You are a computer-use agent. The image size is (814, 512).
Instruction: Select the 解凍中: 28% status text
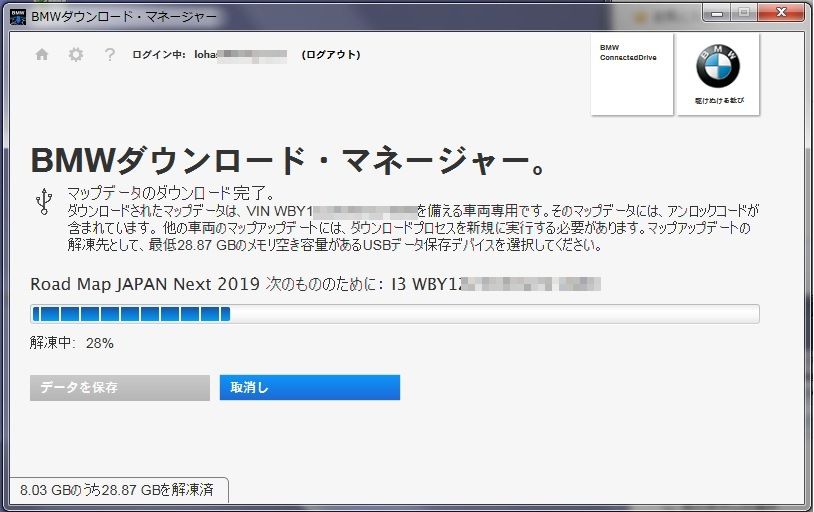pyautogui.click(x=72, y=343)
